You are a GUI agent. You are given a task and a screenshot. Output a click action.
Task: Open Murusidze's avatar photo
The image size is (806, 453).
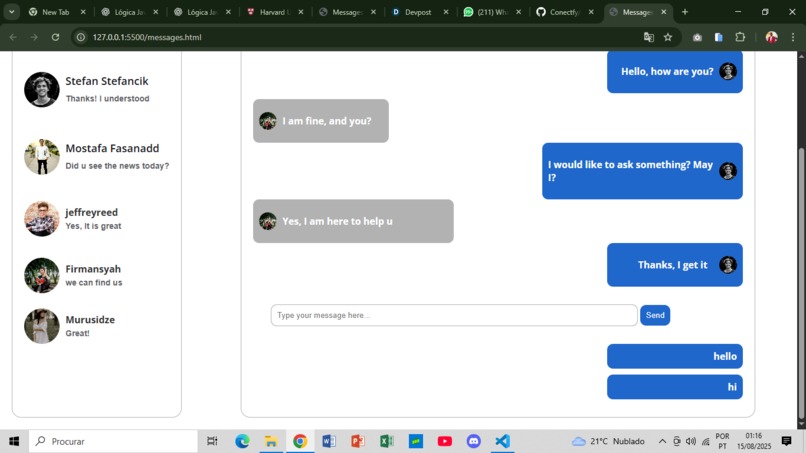(x=42, y=326)
